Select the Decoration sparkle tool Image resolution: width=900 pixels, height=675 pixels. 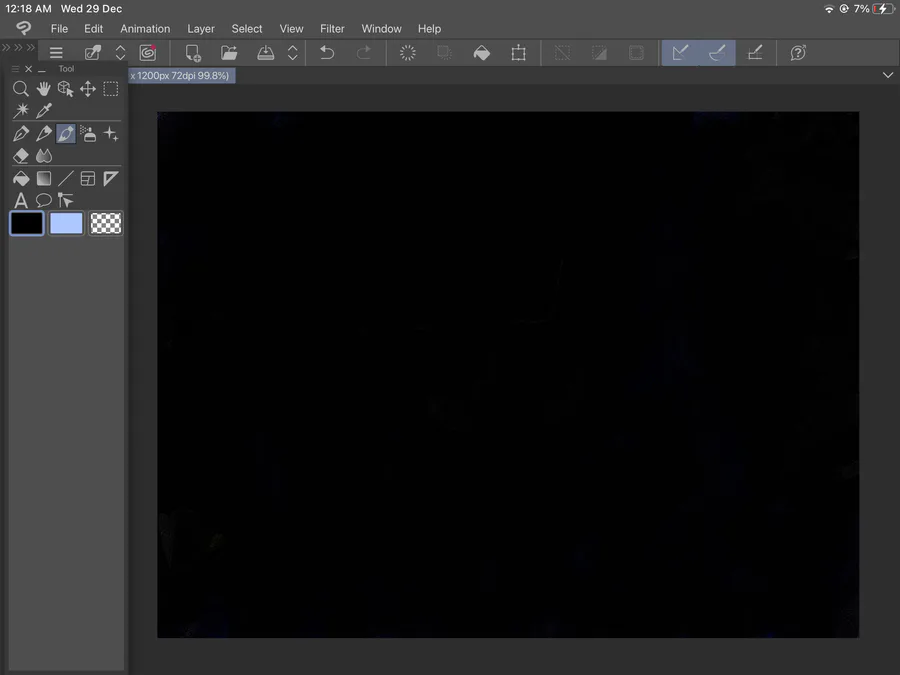(111, 134)
